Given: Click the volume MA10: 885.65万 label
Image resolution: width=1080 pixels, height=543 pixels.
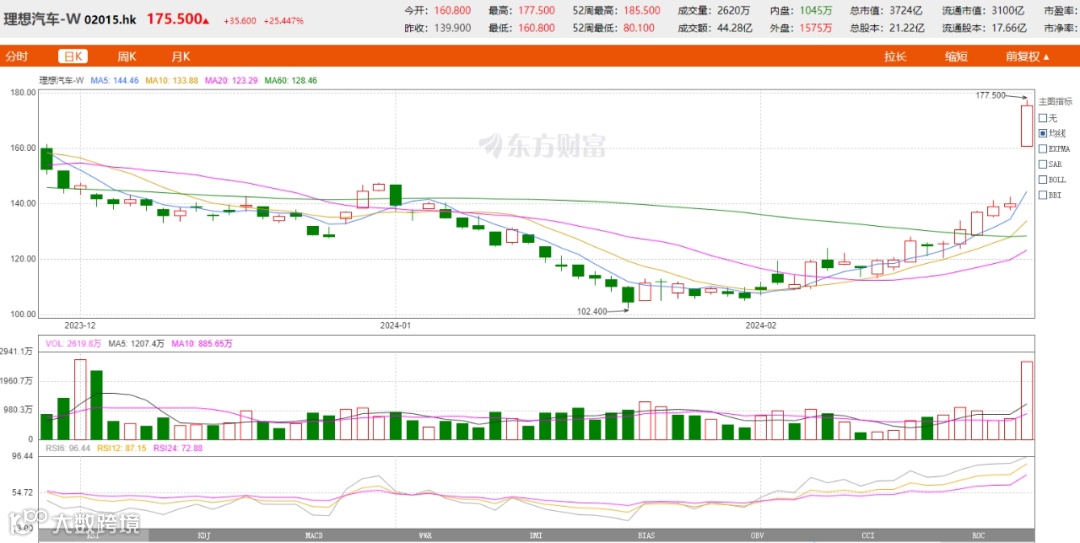Looking at the screenshot, I should (202, 343).
